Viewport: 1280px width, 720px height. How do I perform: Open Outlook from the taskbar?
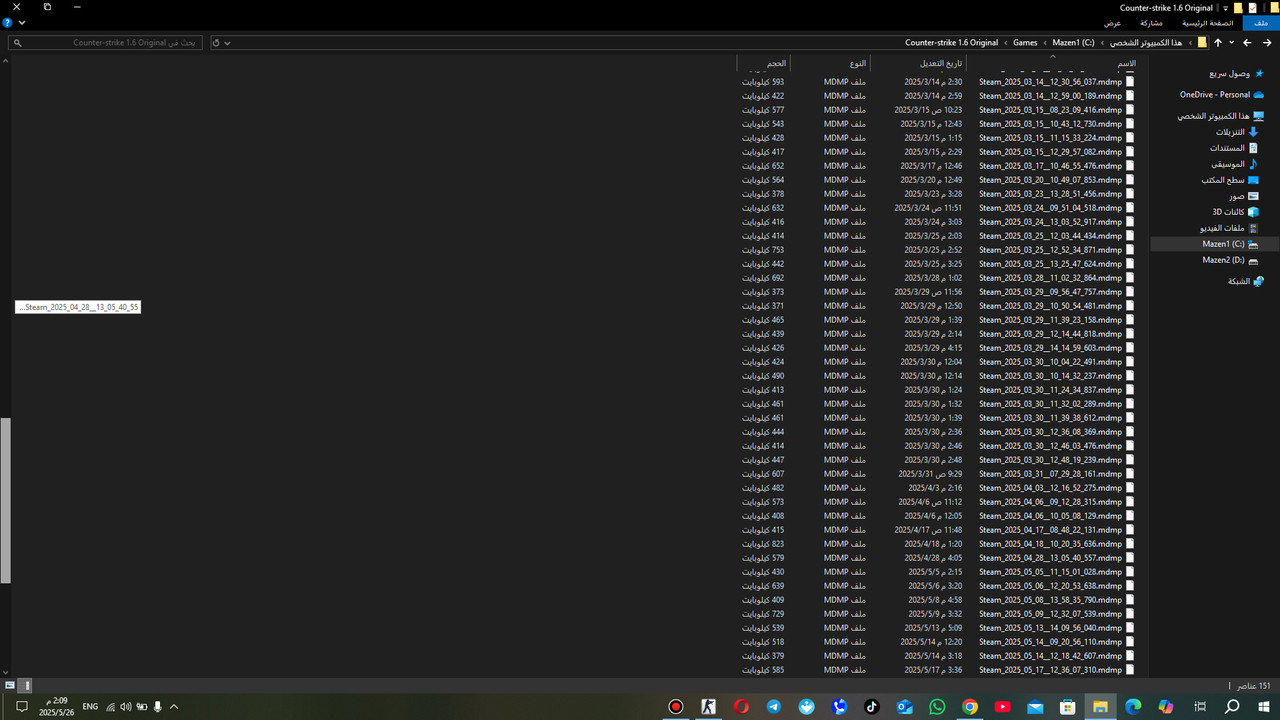904,706
